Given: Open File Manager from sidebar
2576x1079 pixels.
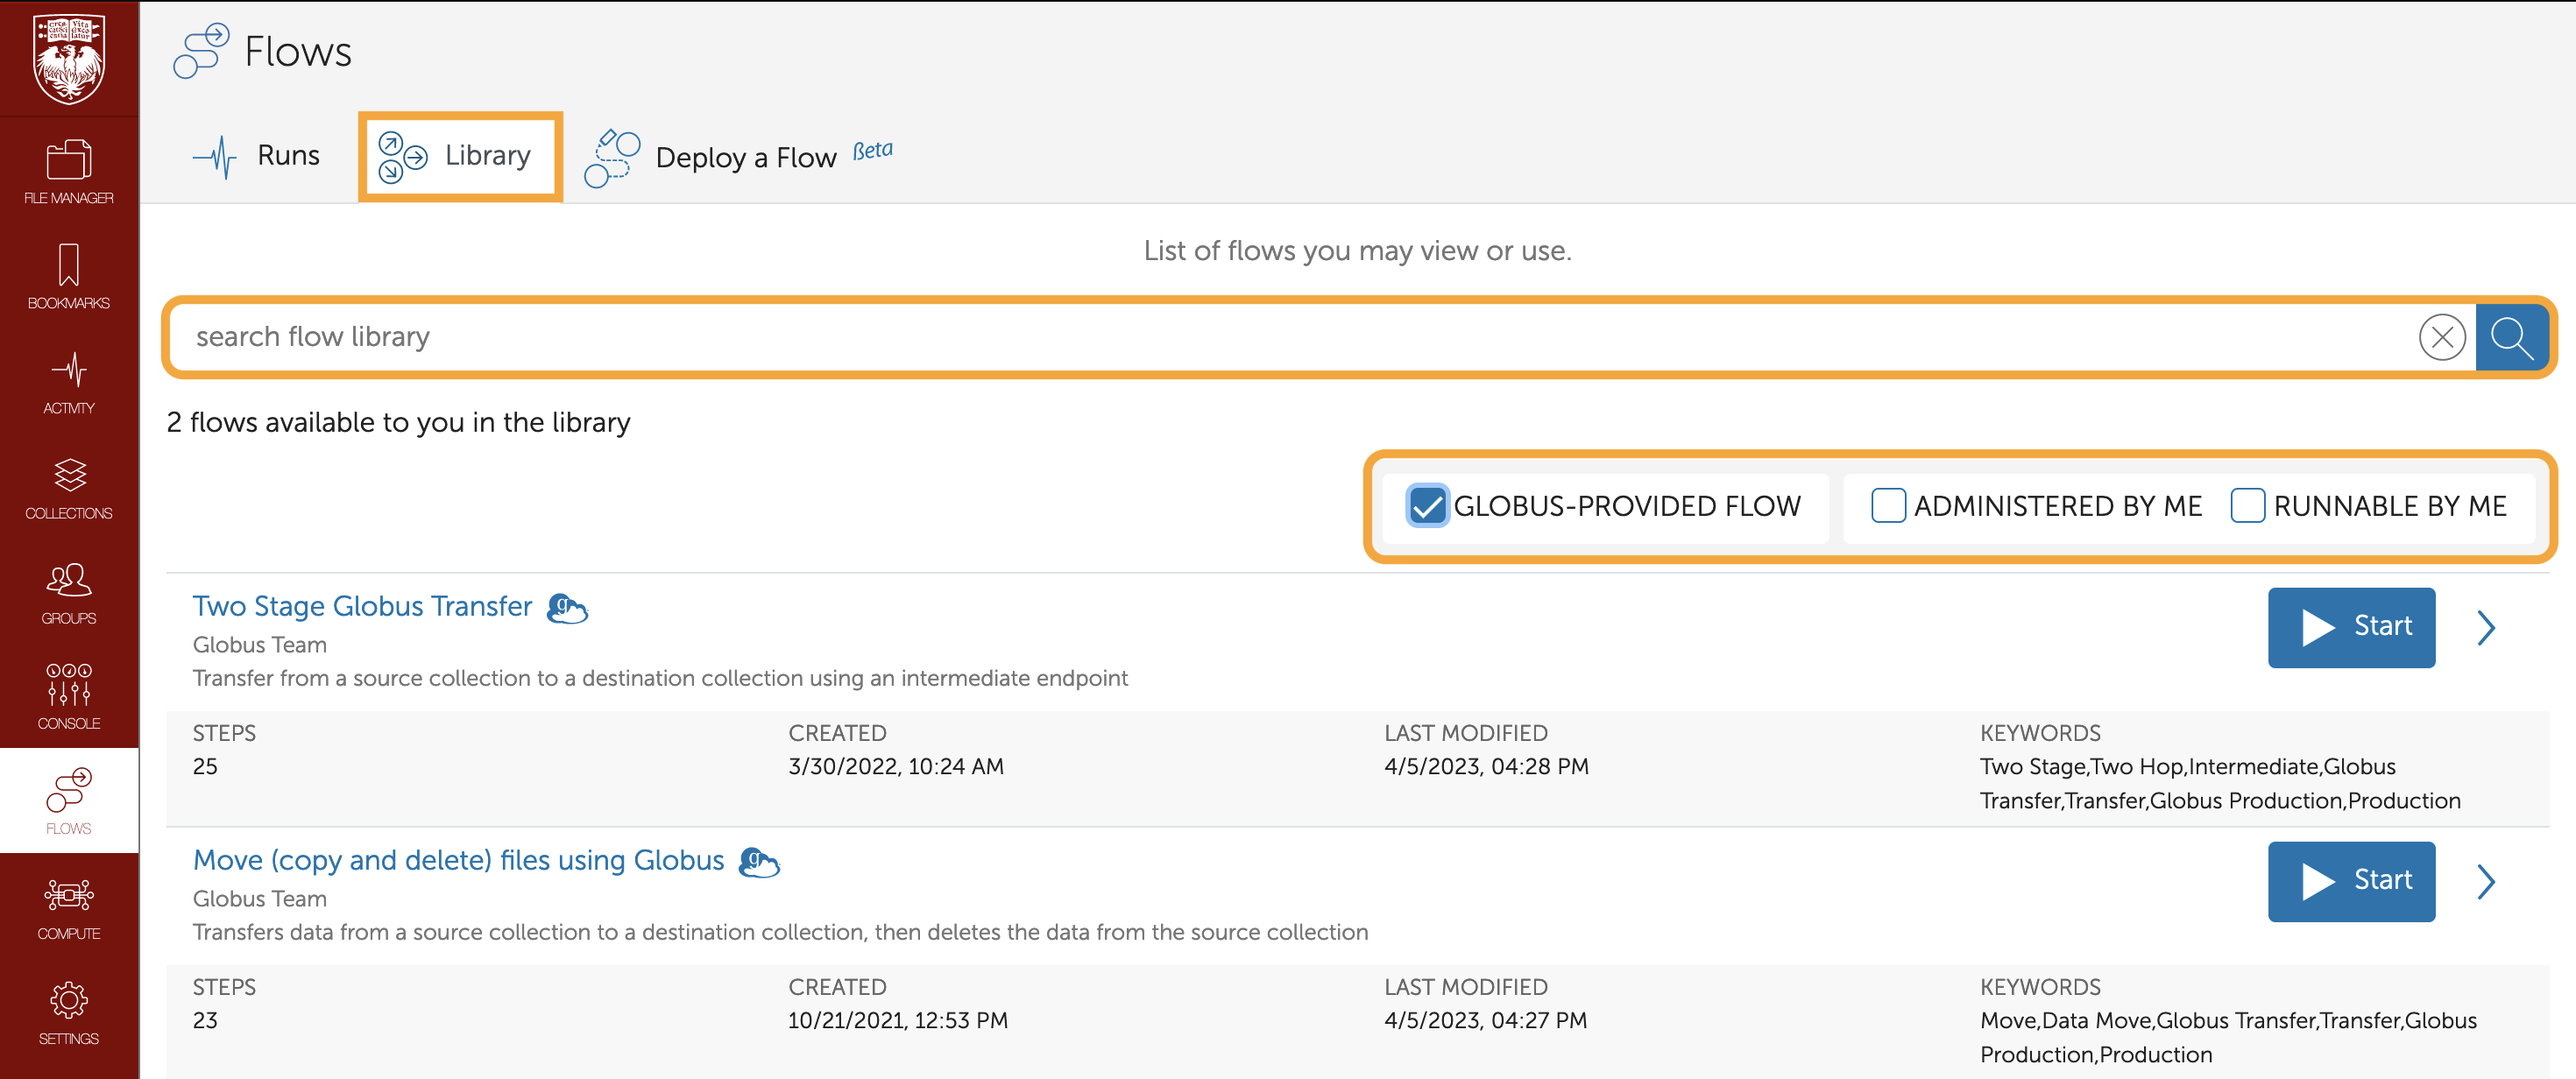Looking at the screenshot, I should 69,172.
